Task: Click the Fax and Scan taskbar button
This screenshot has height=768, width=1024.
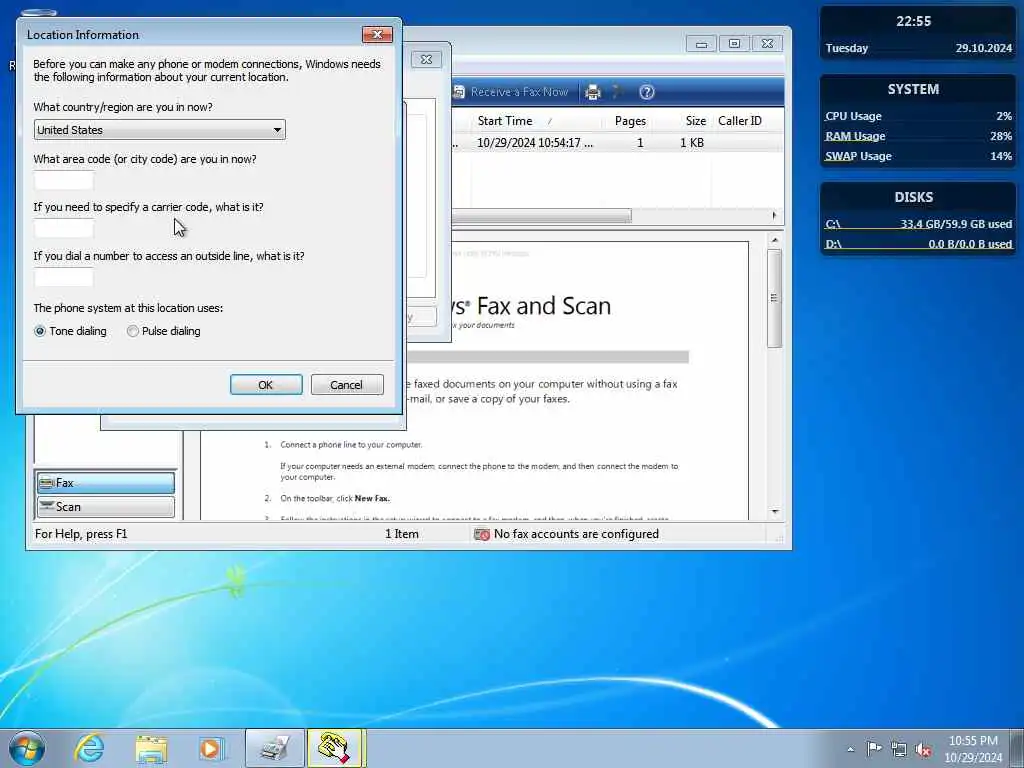Action: (274, 748)
